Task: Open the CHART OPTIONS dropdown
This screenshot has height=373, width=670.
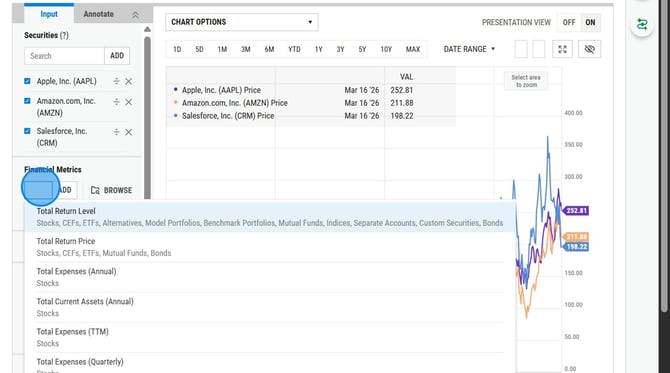Action: coord(242,22)
